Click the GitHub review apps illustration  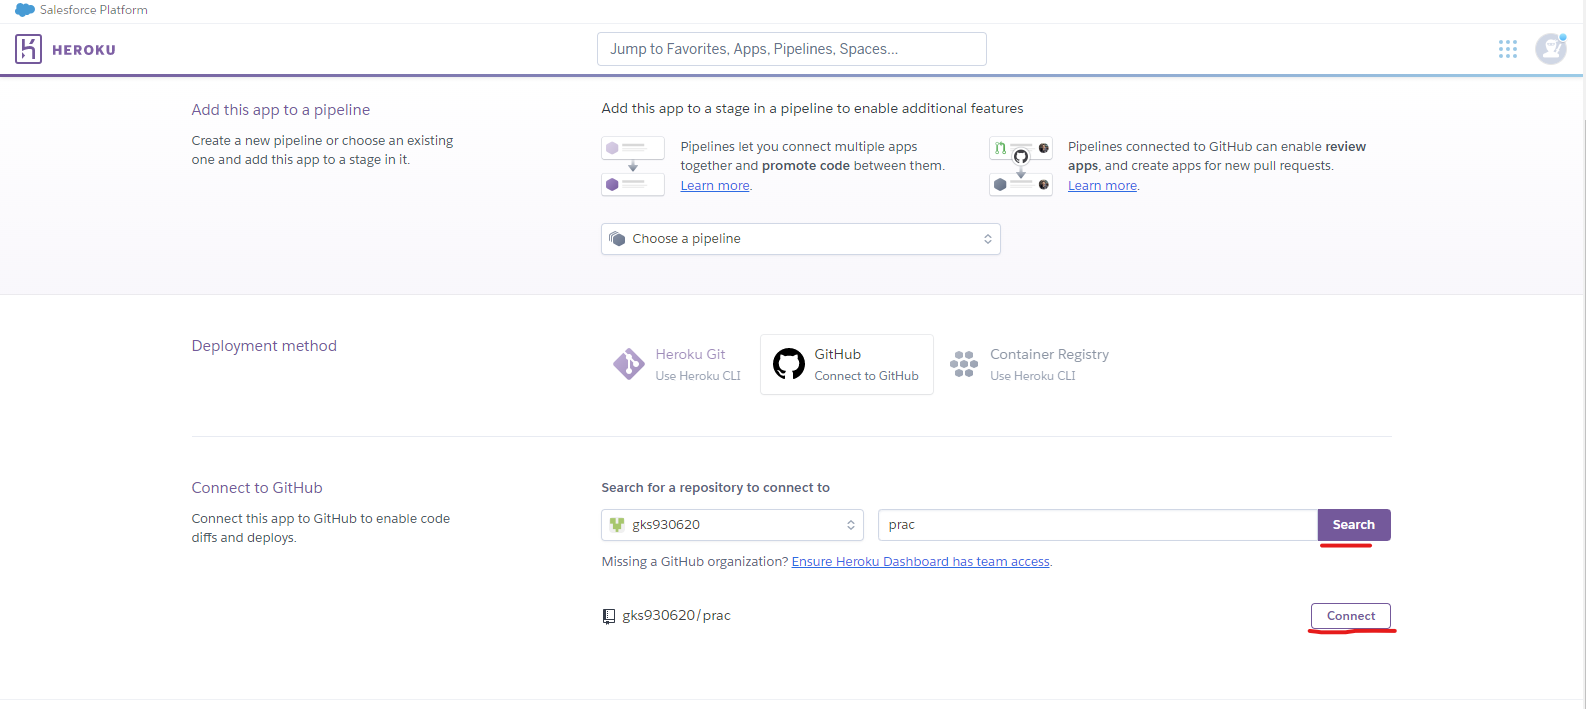(x=1021, y=166)
